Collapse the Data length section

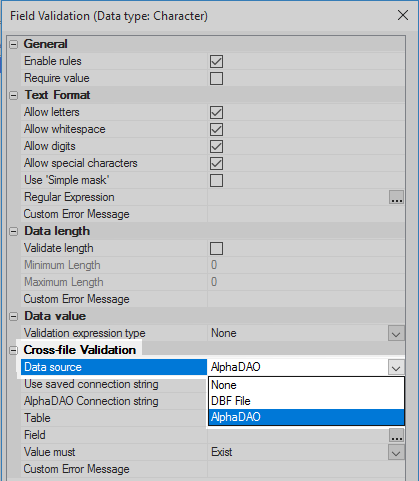tap(13, 231)
